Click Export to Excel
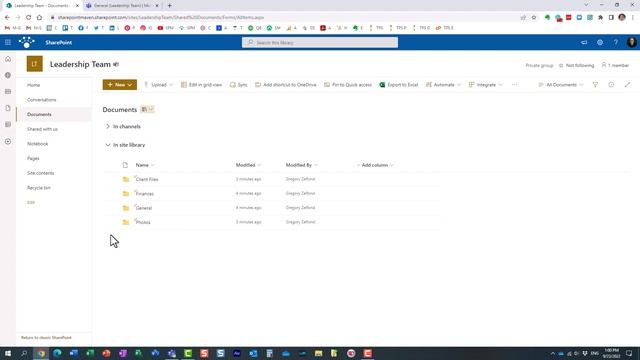Screen dimensions: 640x360 click(398, 85)
